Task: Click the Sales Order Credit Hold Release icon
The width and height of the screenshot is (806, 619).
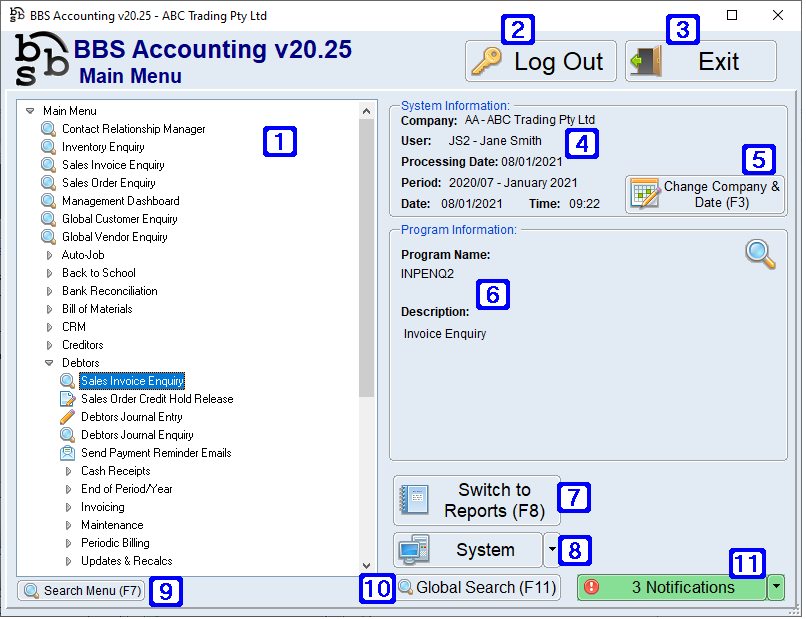Action: coord(67,399)
